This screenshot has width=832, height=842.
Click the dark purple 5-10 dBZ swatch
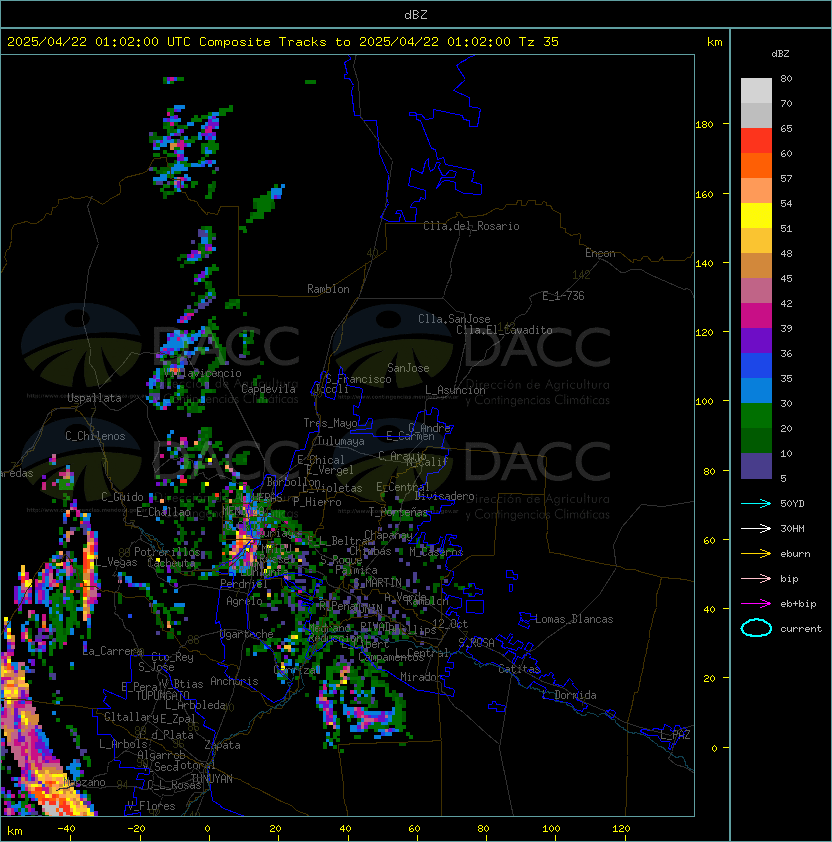[756, 466]
